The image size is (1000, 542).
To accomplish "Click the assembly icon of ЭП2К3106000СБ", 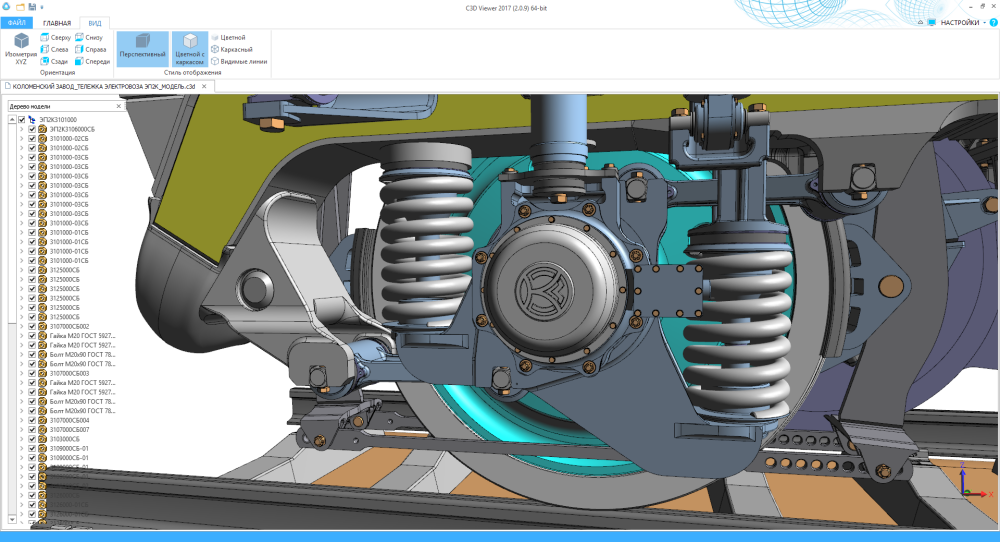I will point(42,129).
